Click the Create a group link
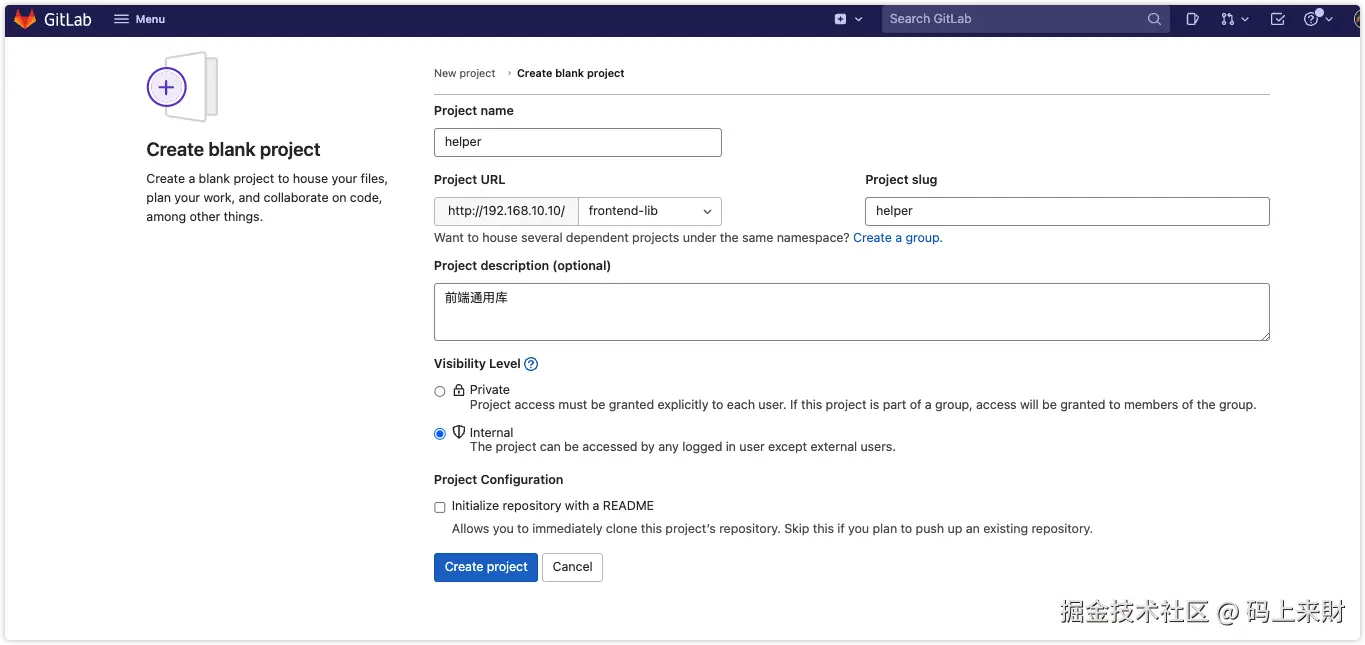 [897, 238]
